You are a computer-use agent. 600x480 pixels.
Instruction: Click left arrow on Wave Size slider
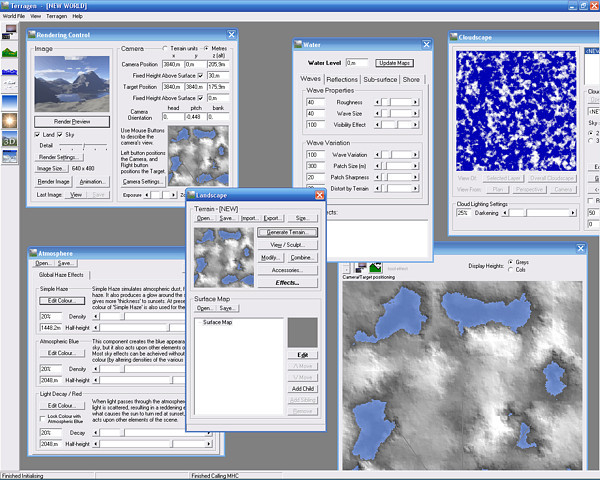point(378,113)
